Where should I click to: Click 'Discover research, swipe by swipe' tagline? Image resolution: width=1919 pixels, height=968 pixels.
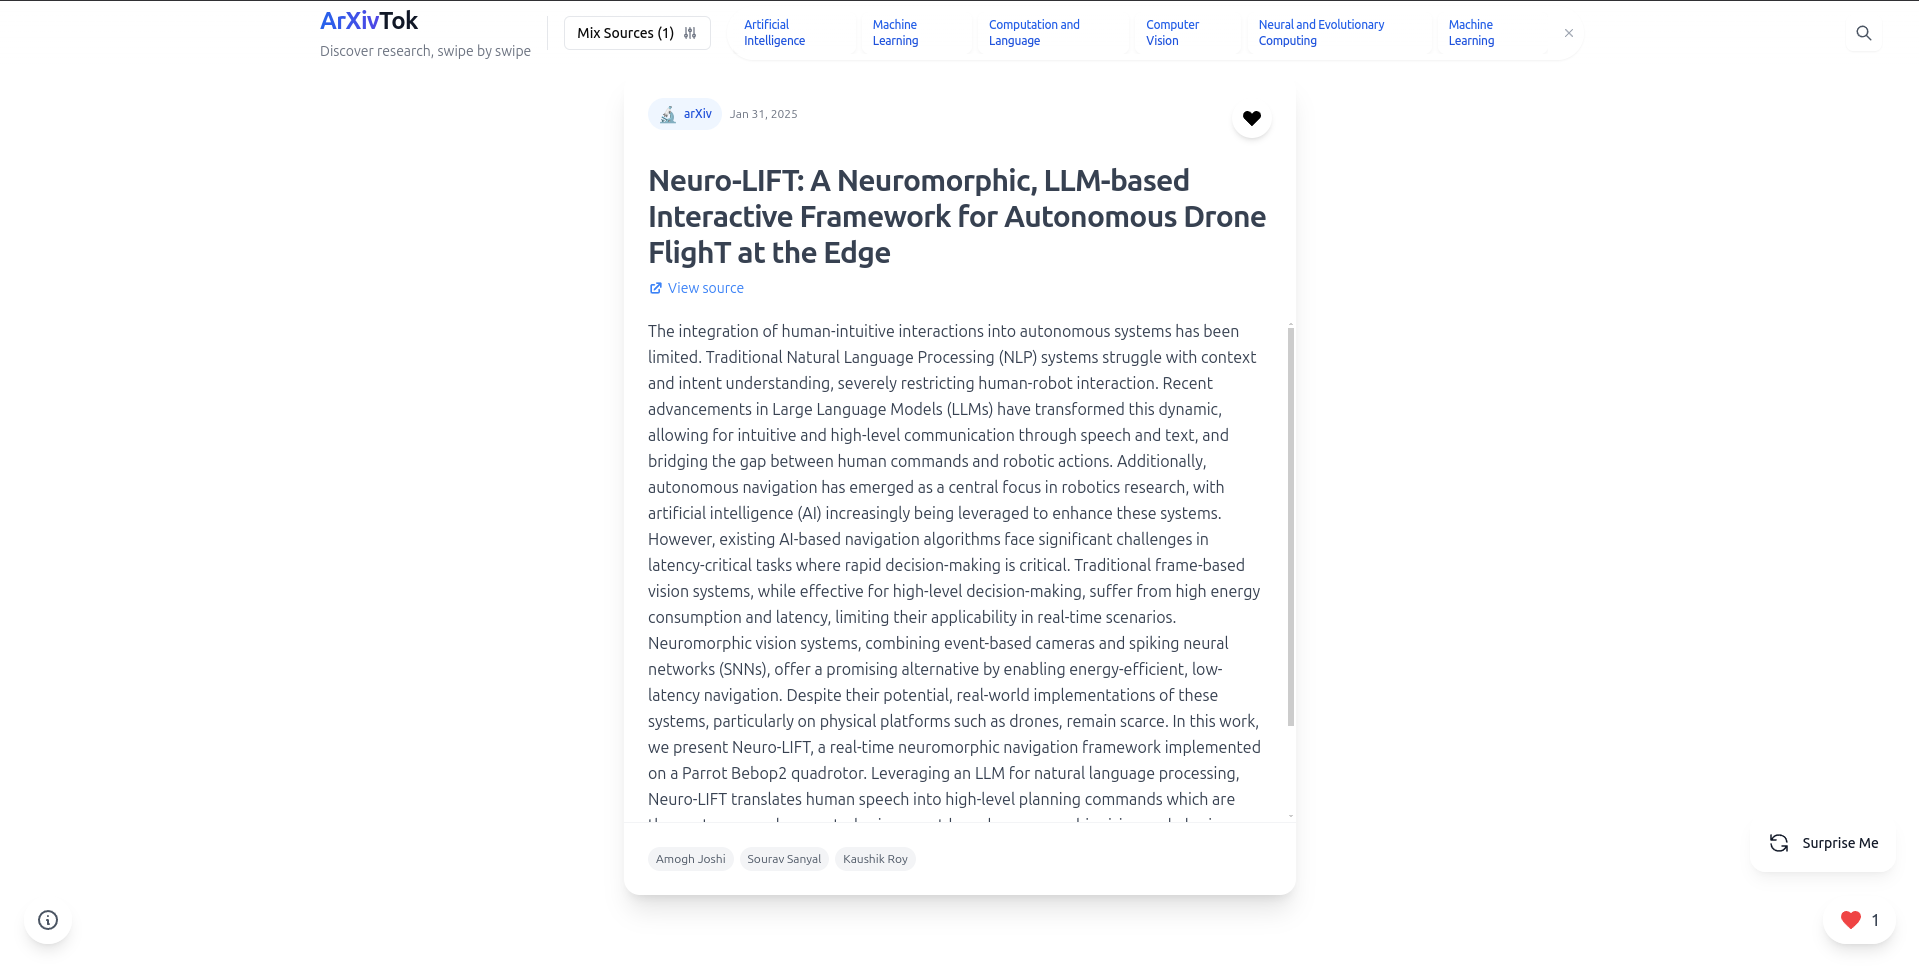[x=425, y=51]
